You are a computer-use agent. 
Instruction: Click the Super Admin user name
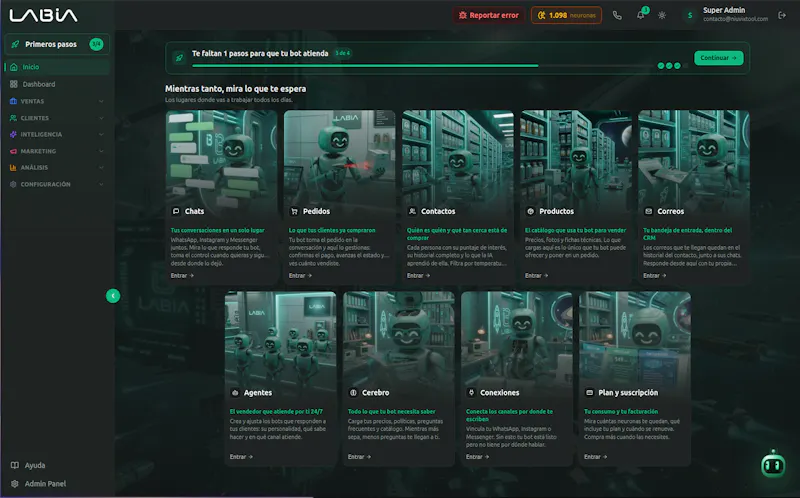pyautogui.click(x=723, y=10)
